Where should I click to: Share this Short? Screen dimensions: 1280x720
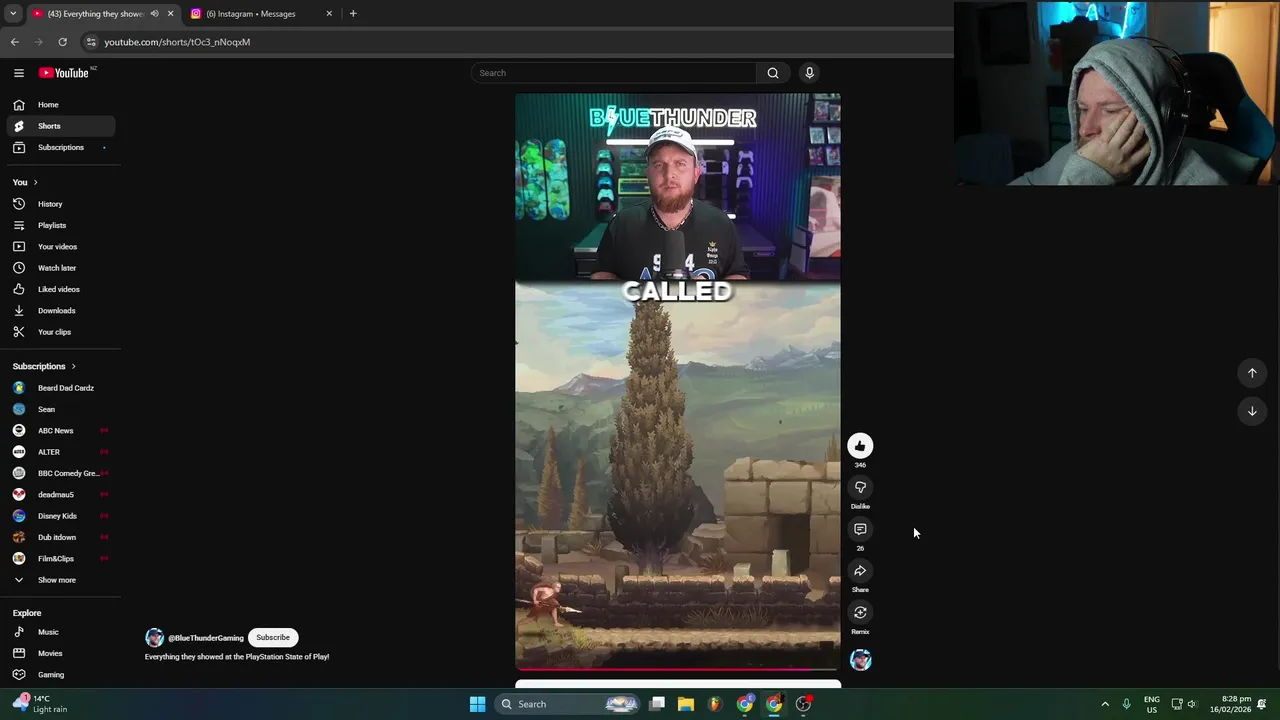860,571
